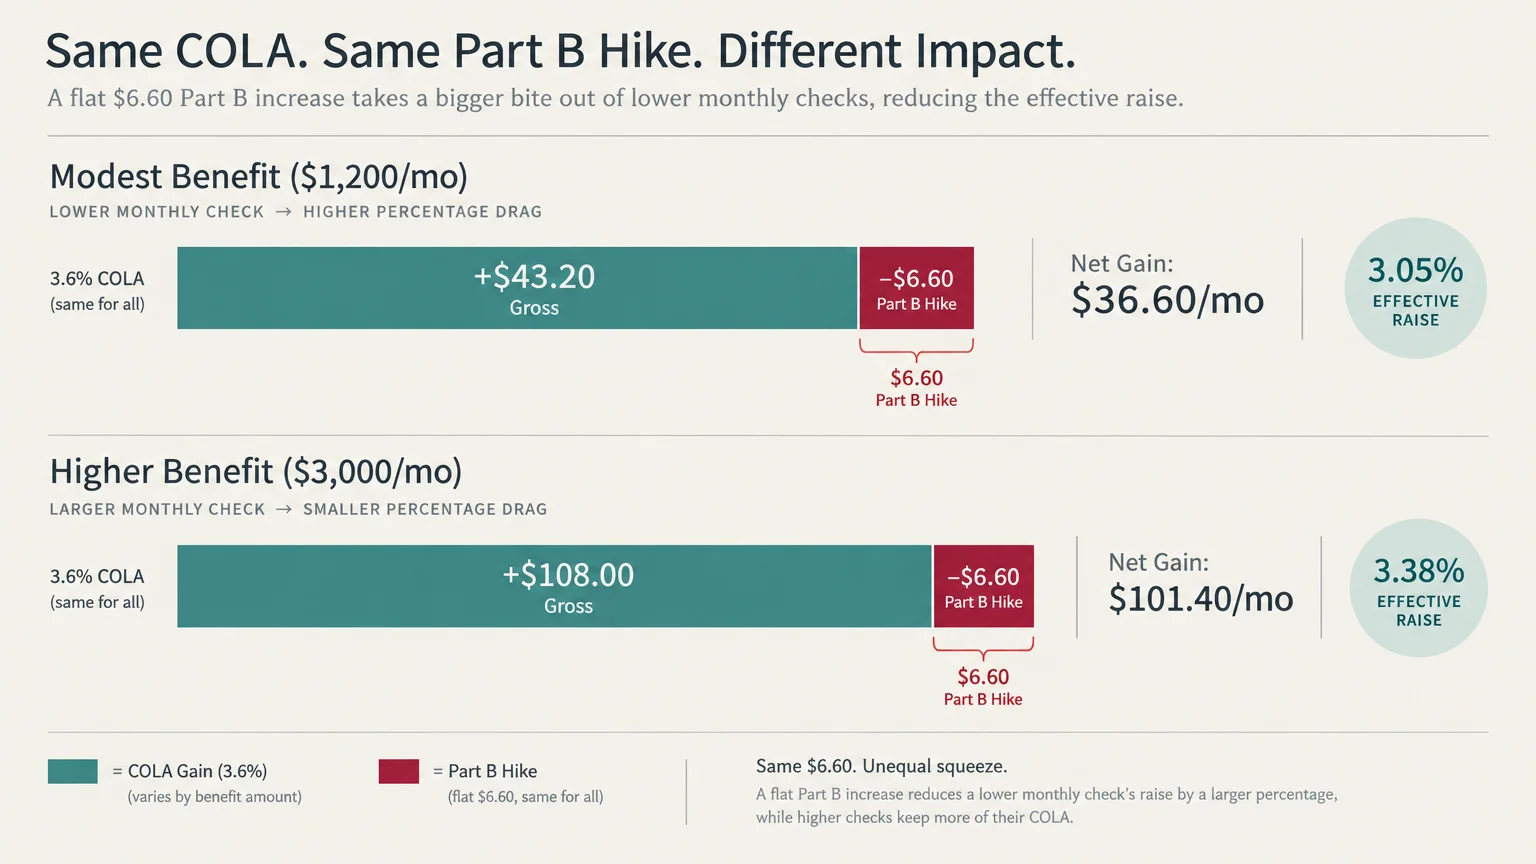Select the +$43.20 Gross teal bar
The width and height of the screenshot is (1536, 864).
(x=517, y=288)
